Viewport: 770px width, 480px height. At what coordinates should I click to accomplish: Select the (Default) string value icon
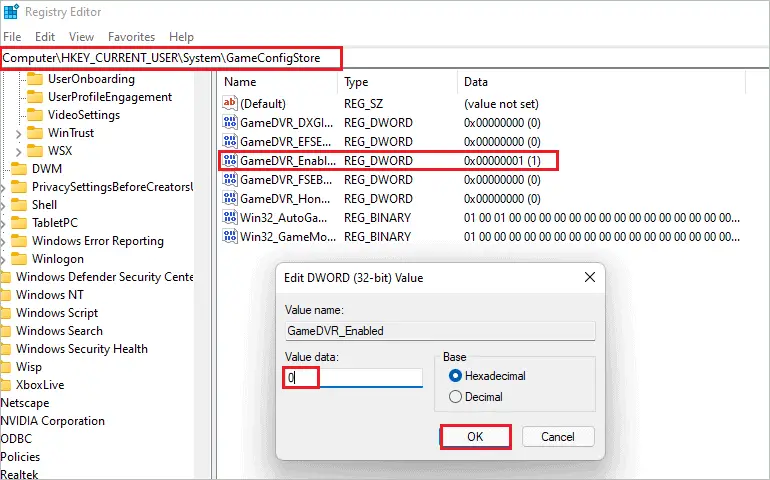click(x=229, y=103)
